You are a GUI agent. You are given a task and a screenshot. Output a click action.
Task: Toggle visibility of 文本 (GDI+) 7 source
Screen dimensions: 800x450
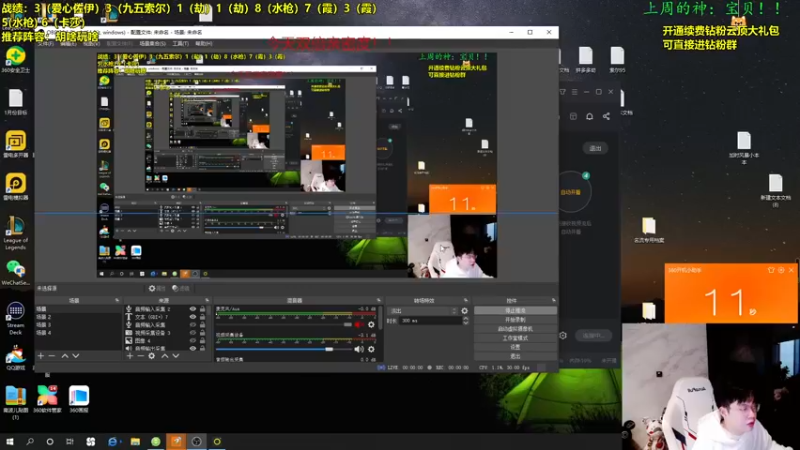pyautogui.click(x=193, y=317)
